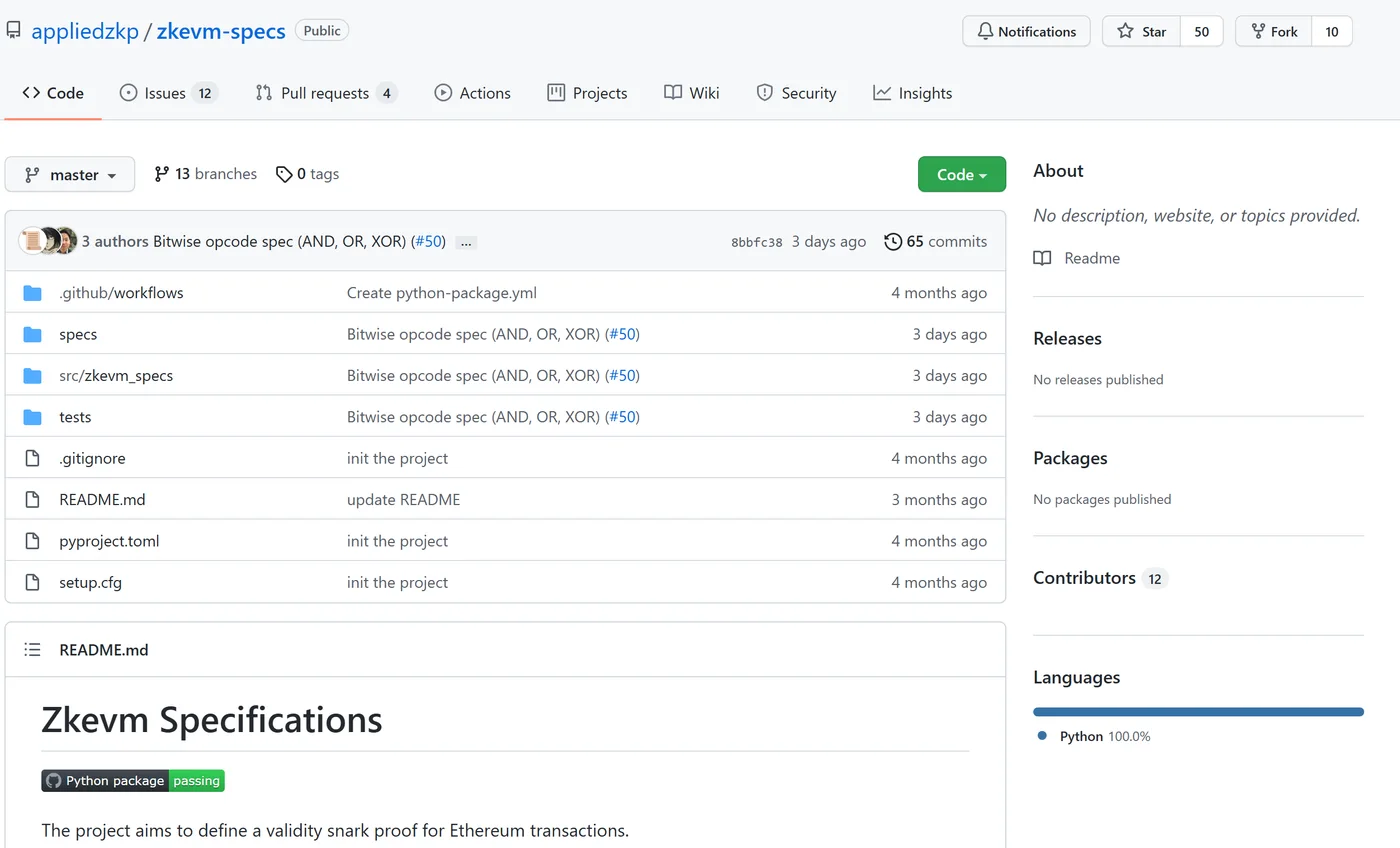Open PR #50 link in specs row
This screenshot has width=1400, height=848.
[x=622, y=334]
